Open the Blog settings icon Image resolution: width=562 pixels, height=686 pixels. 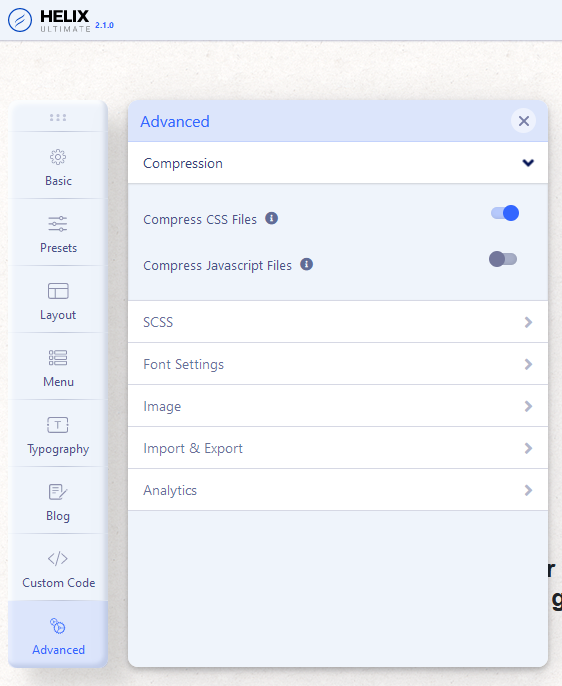click(x=58, y=492)
